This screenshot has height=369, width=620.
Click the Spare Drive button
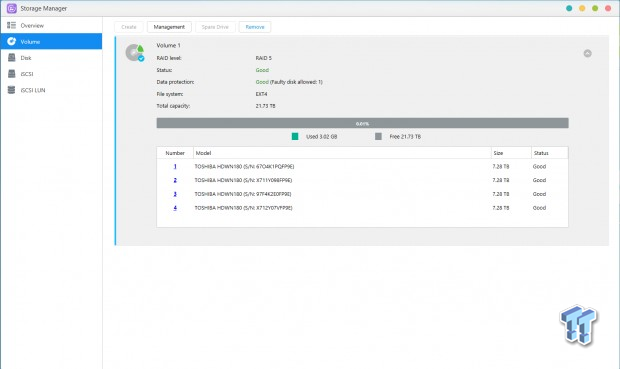(x=215, y=27)
